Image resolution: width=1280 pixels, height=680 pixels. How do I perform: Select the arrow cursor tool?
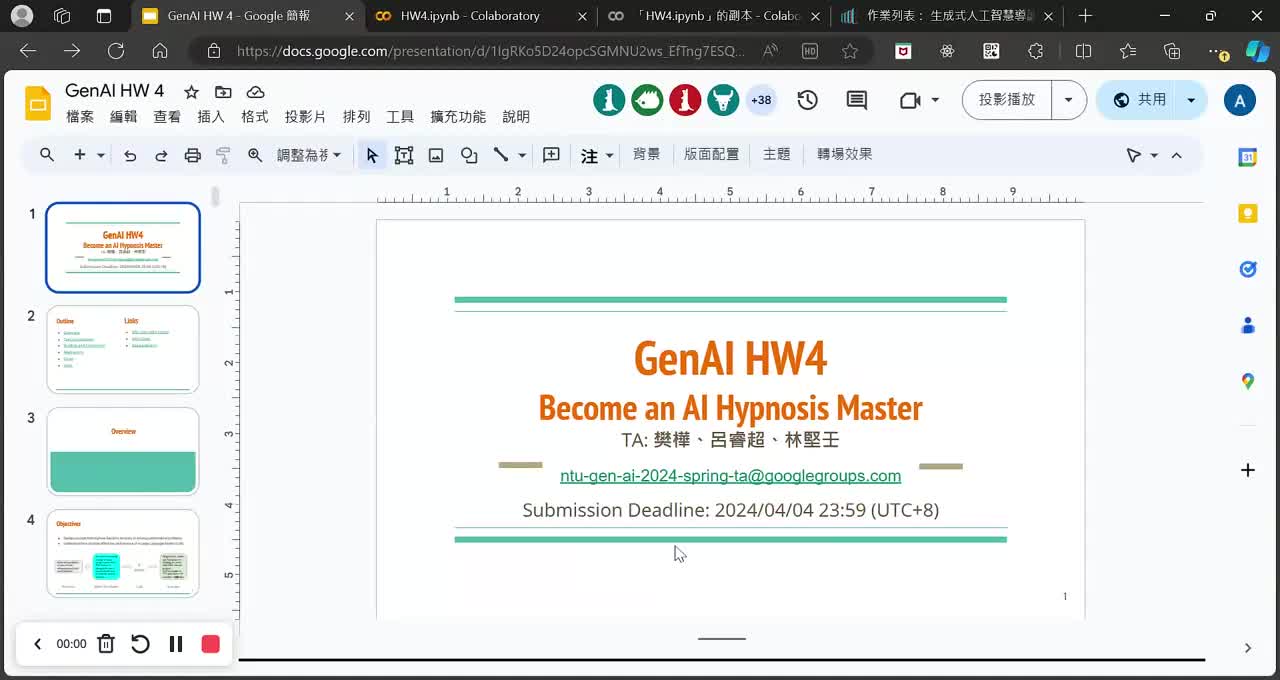(372, 155)
